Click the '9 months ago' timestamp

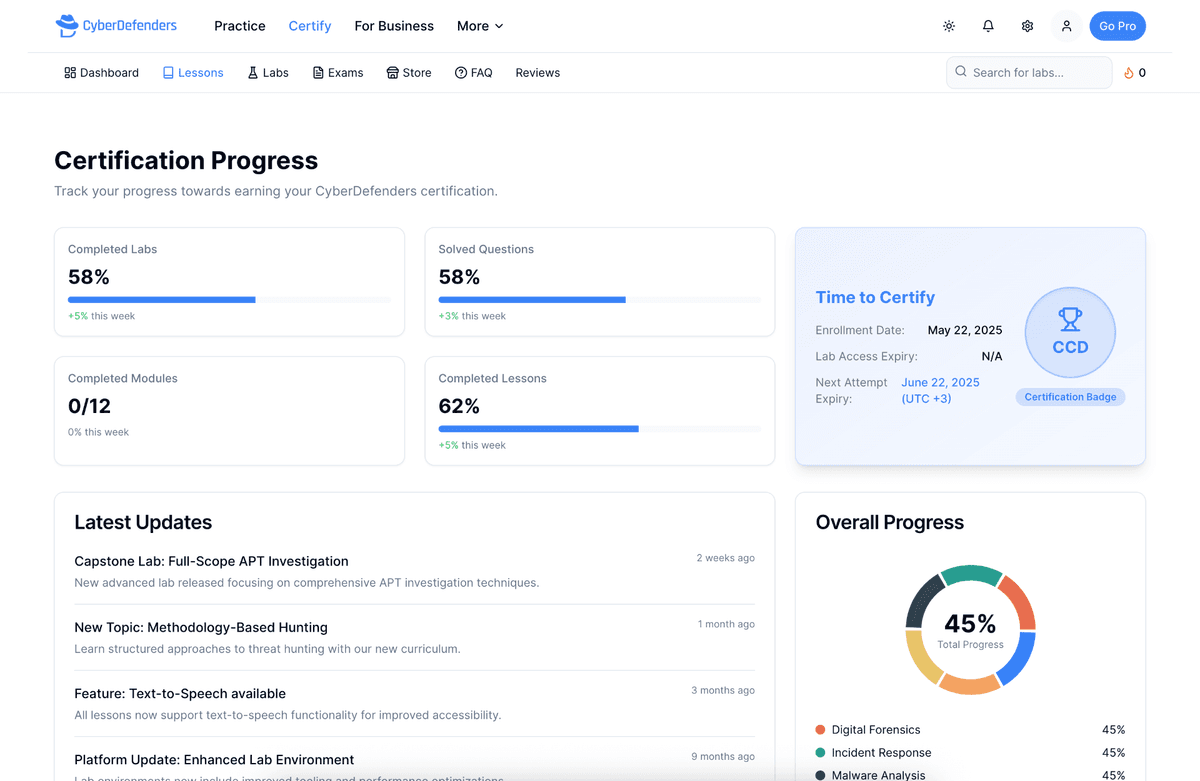pyautogui.click(x=723, y=756)
